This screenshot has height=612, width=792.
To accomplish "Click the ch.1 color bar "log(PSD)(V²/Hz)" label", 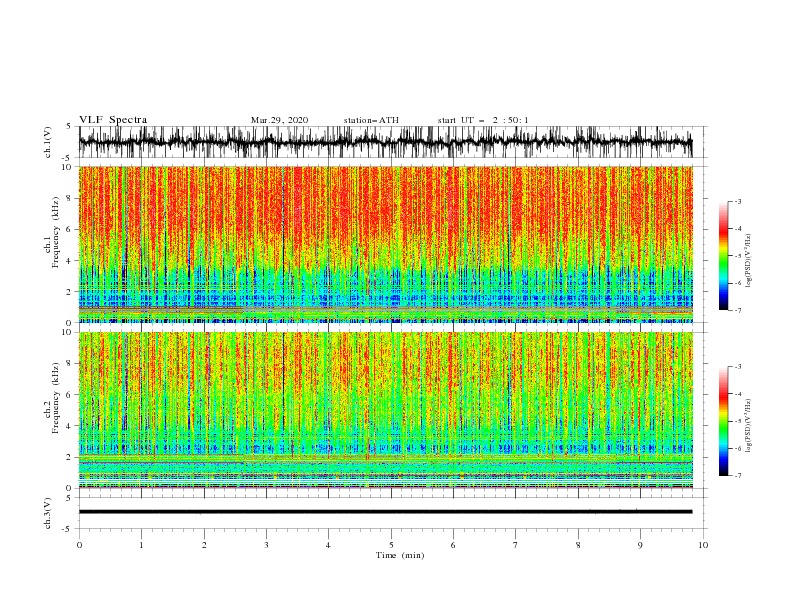I will 749,261.
